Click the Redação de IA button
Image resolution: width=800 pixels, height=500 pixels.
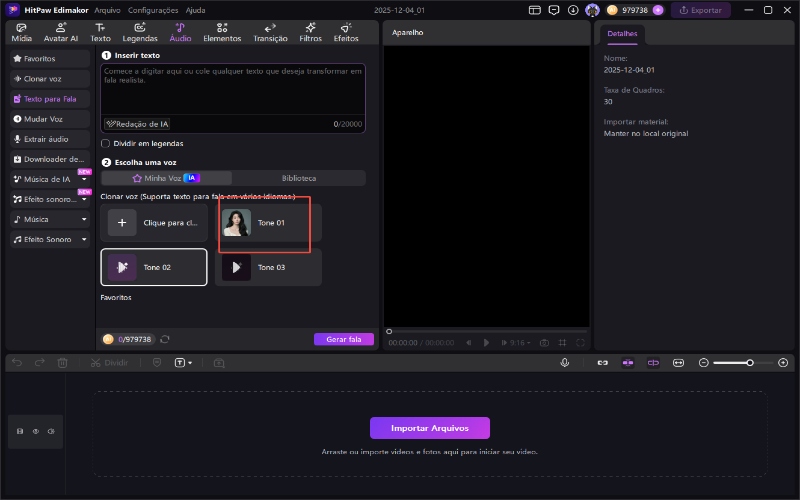(137, 124)
